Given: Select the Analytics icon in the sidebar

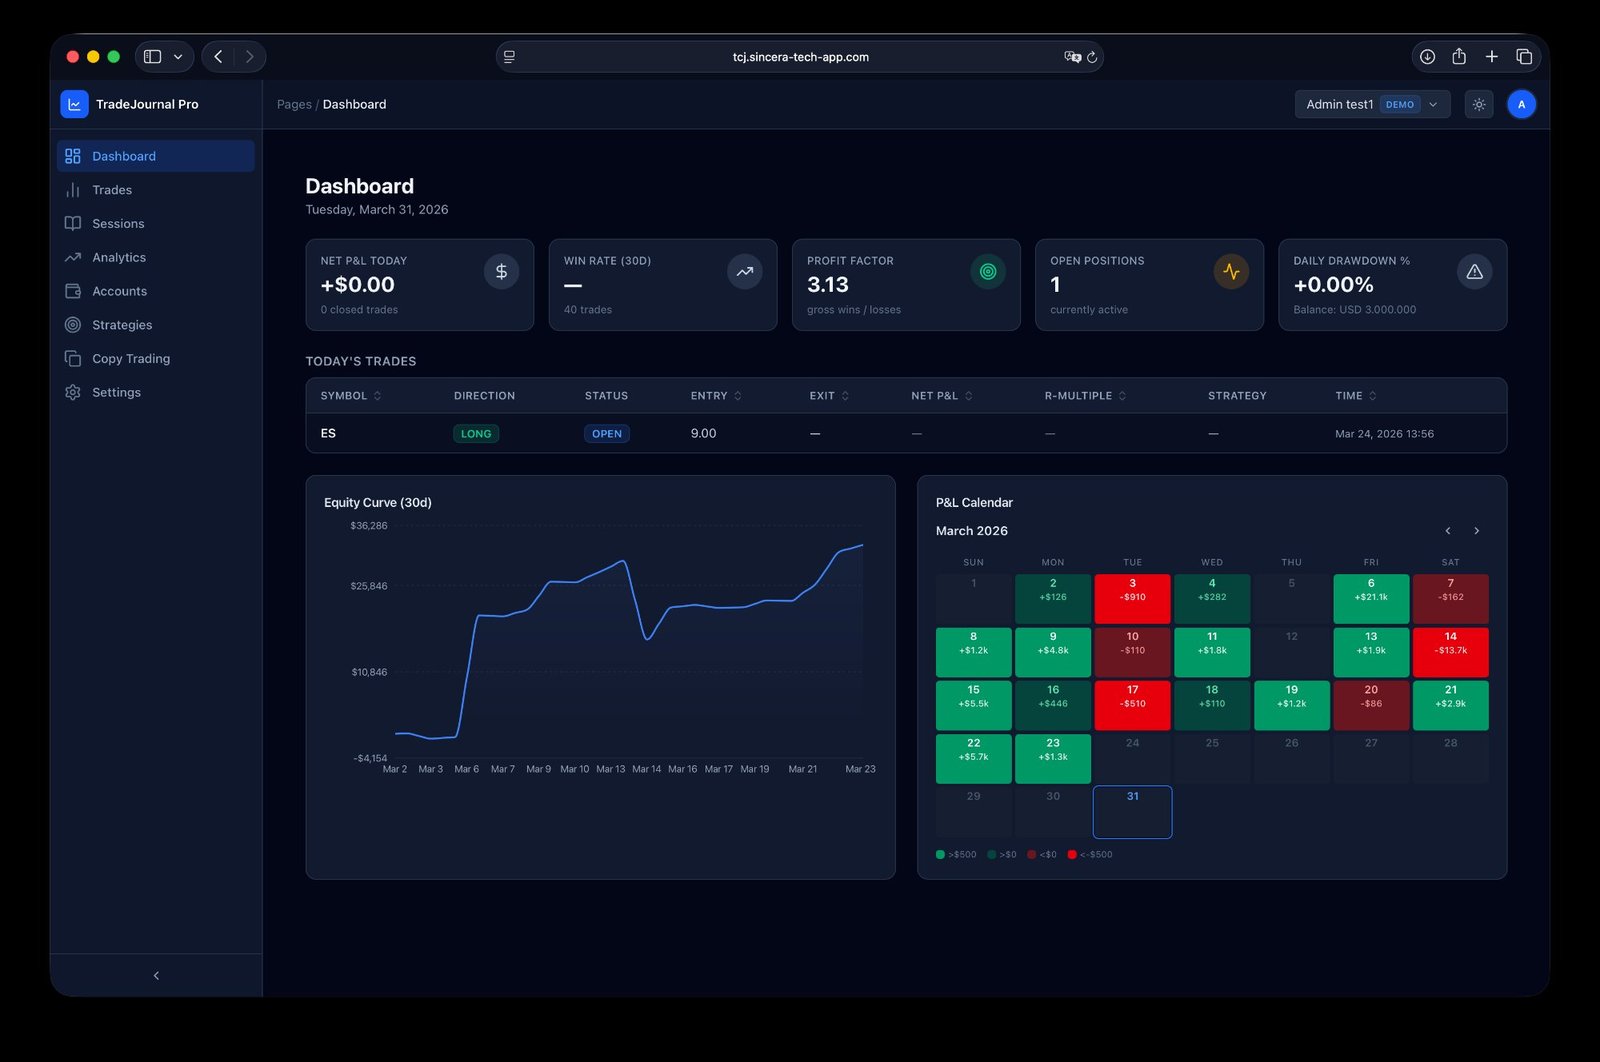Looking at the screenshot, I should click(x=72, y=257).
